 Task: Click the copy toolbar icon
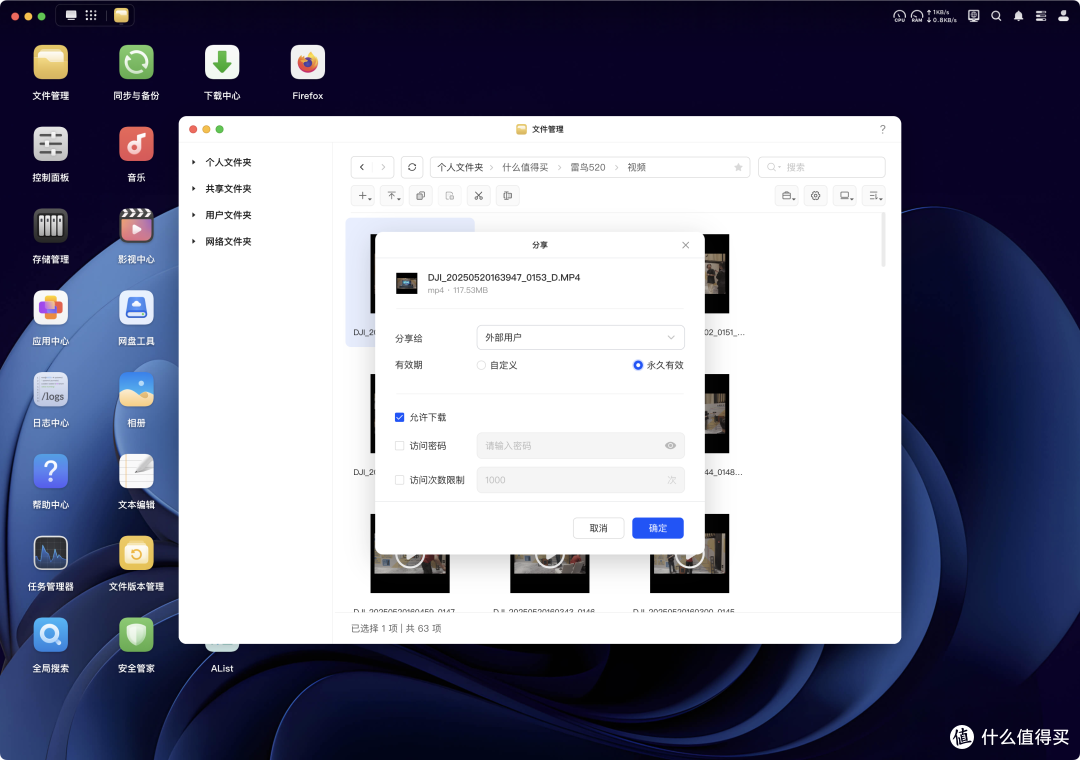(421, 196)
